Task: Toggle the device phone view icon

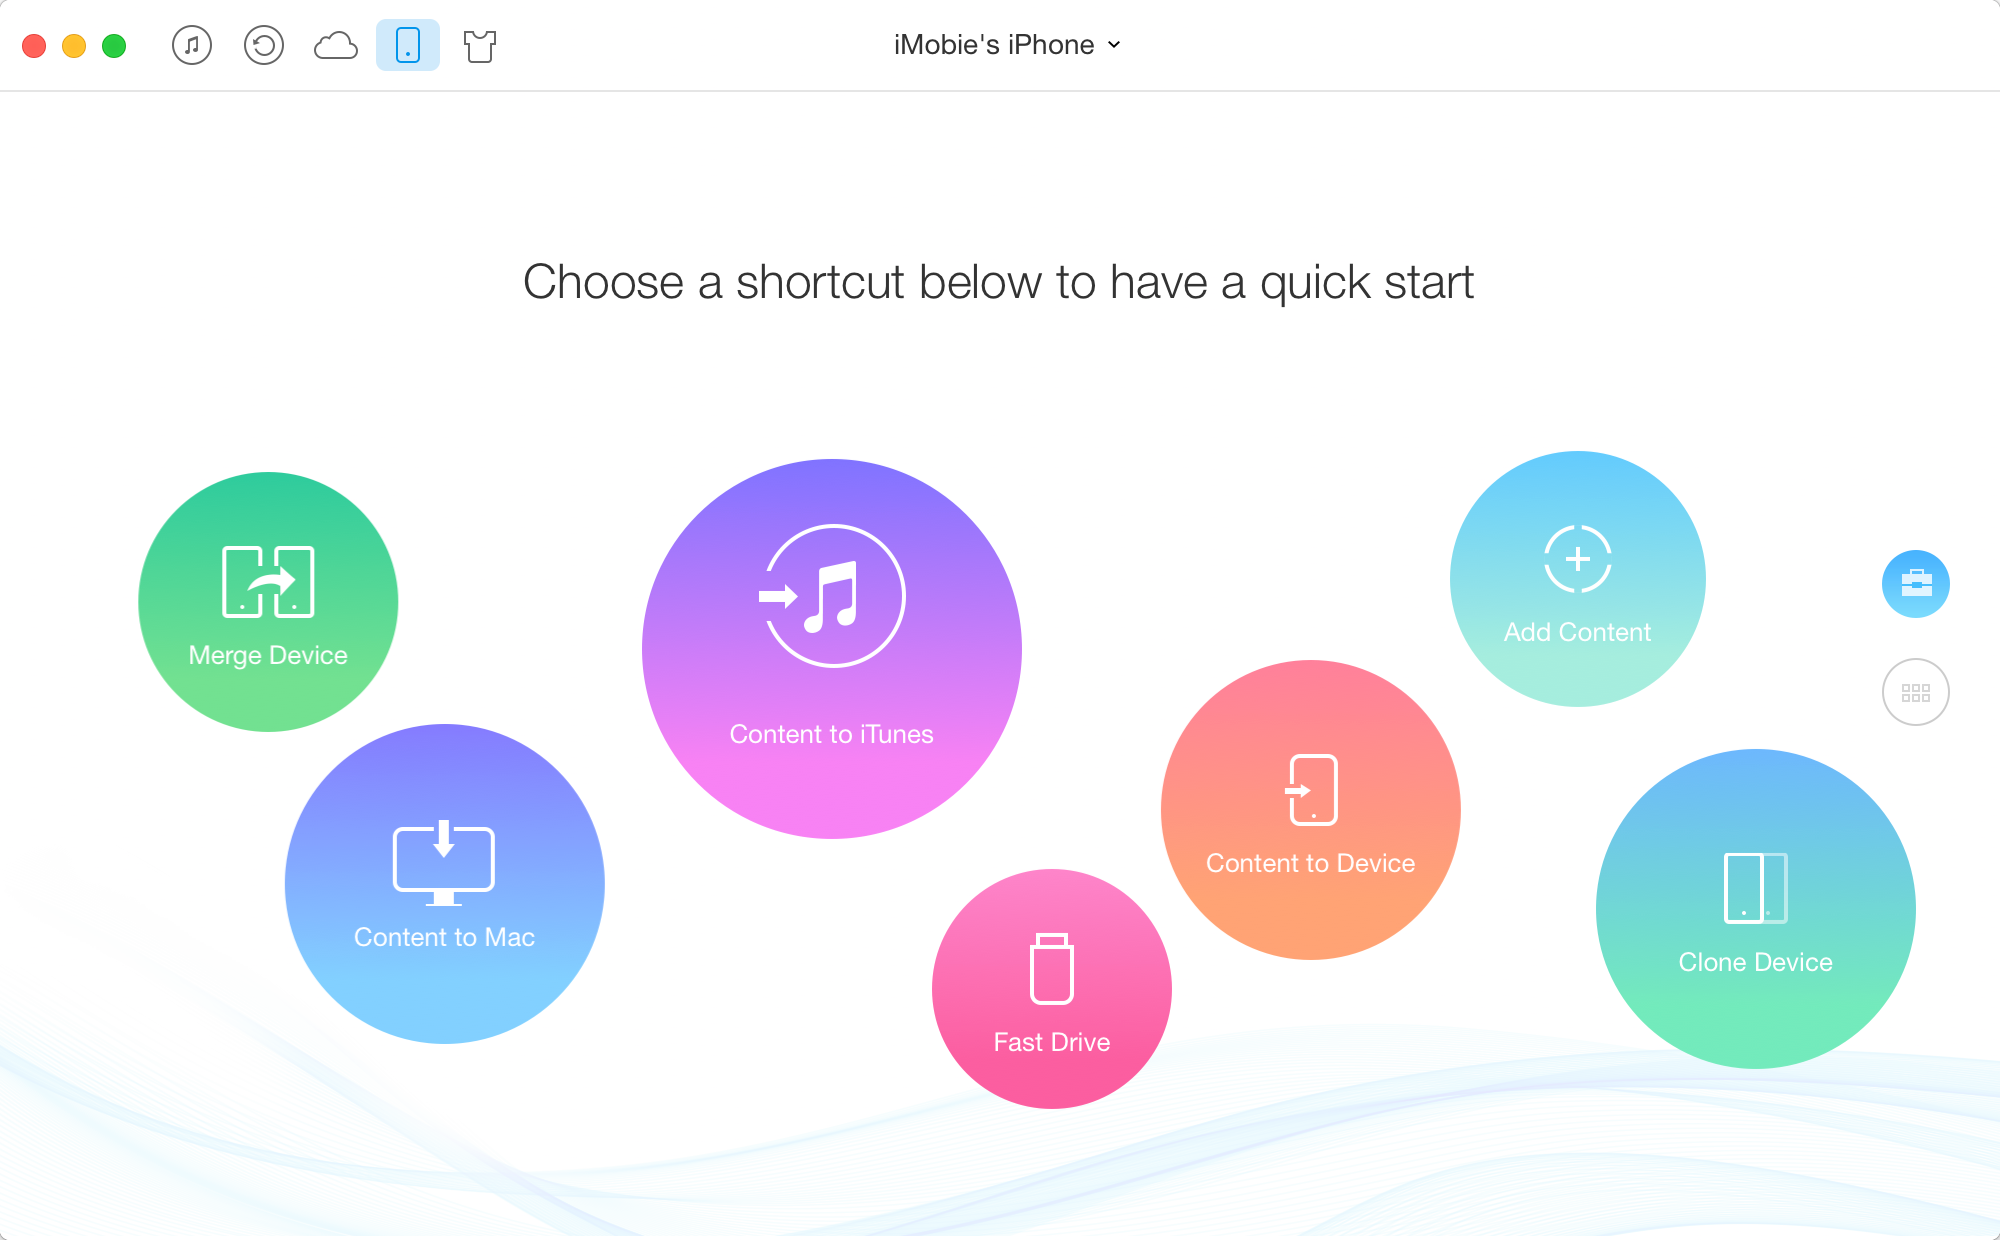Action: [407, 43]
